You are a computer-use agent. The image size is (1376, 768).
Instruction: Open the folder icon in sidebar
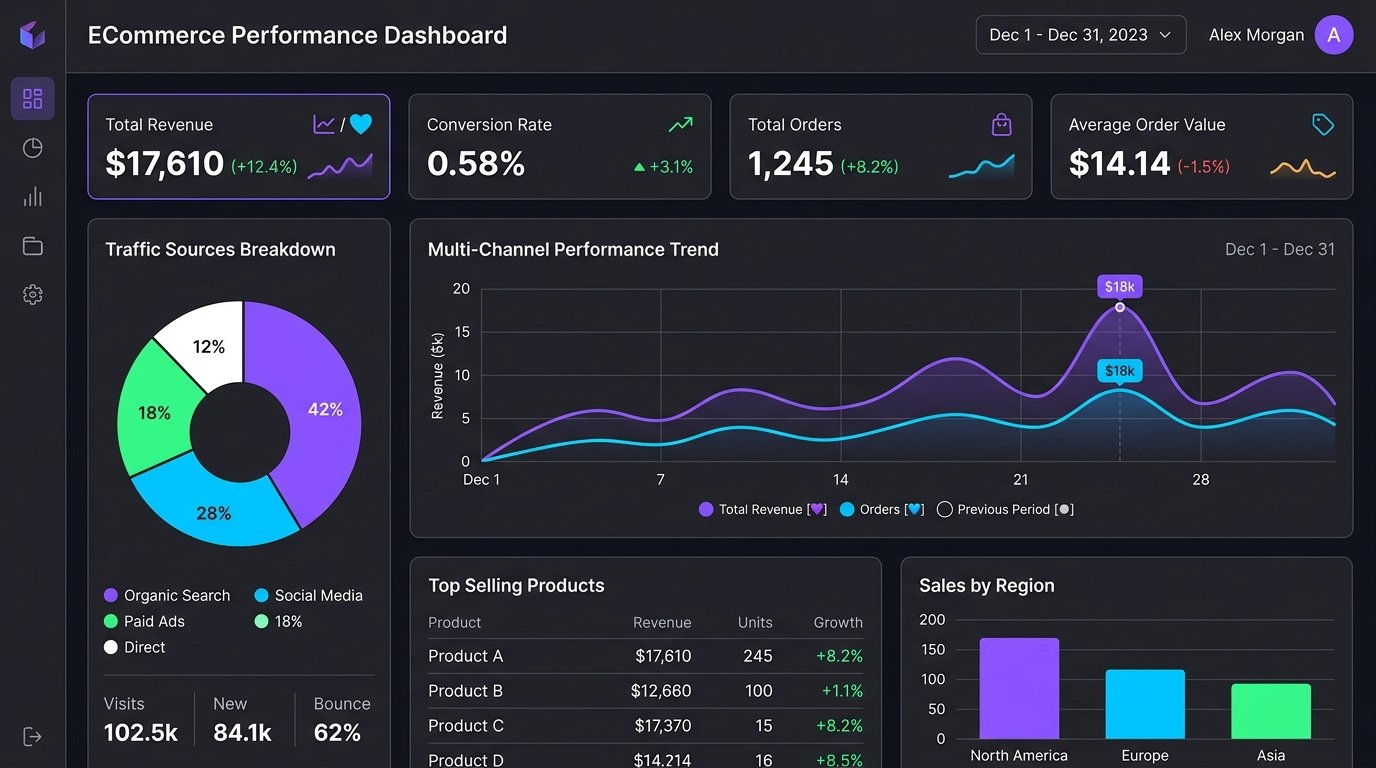[33, 246]
